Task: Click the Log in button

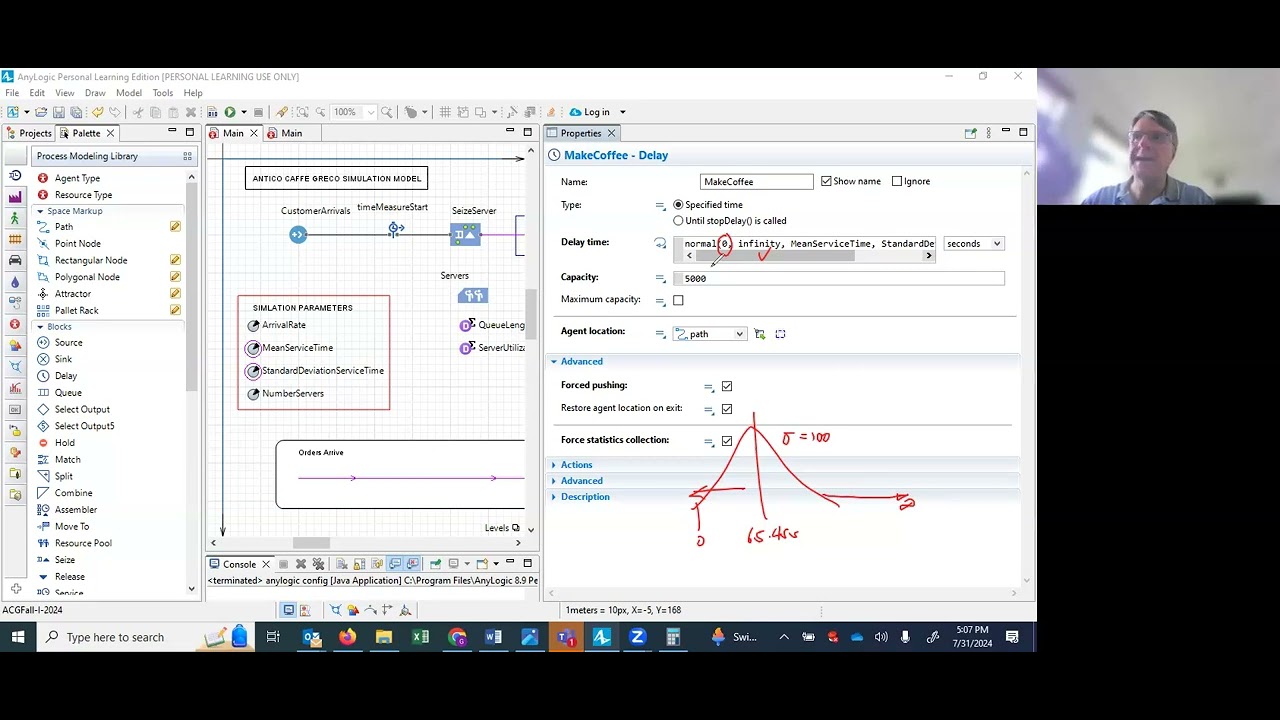Action: tap(590, 112)
